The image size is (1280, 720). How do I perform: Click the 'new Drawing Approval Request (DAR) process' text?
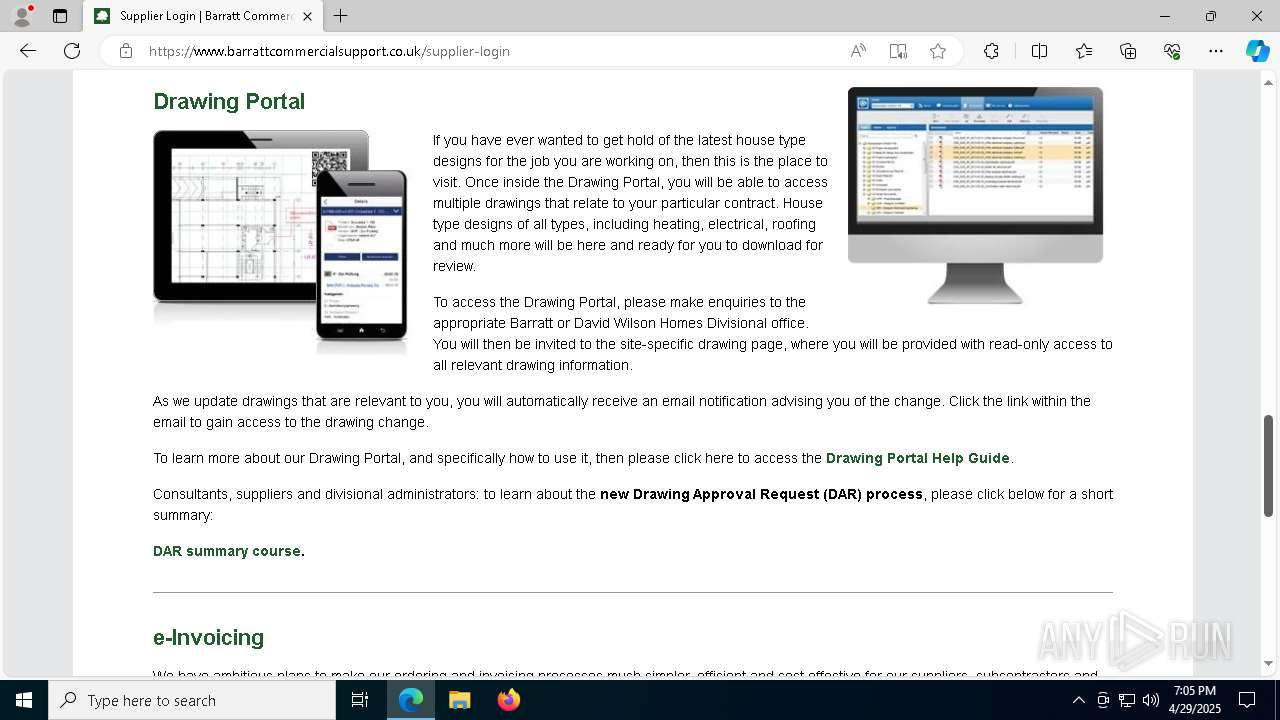pos(761,494)
